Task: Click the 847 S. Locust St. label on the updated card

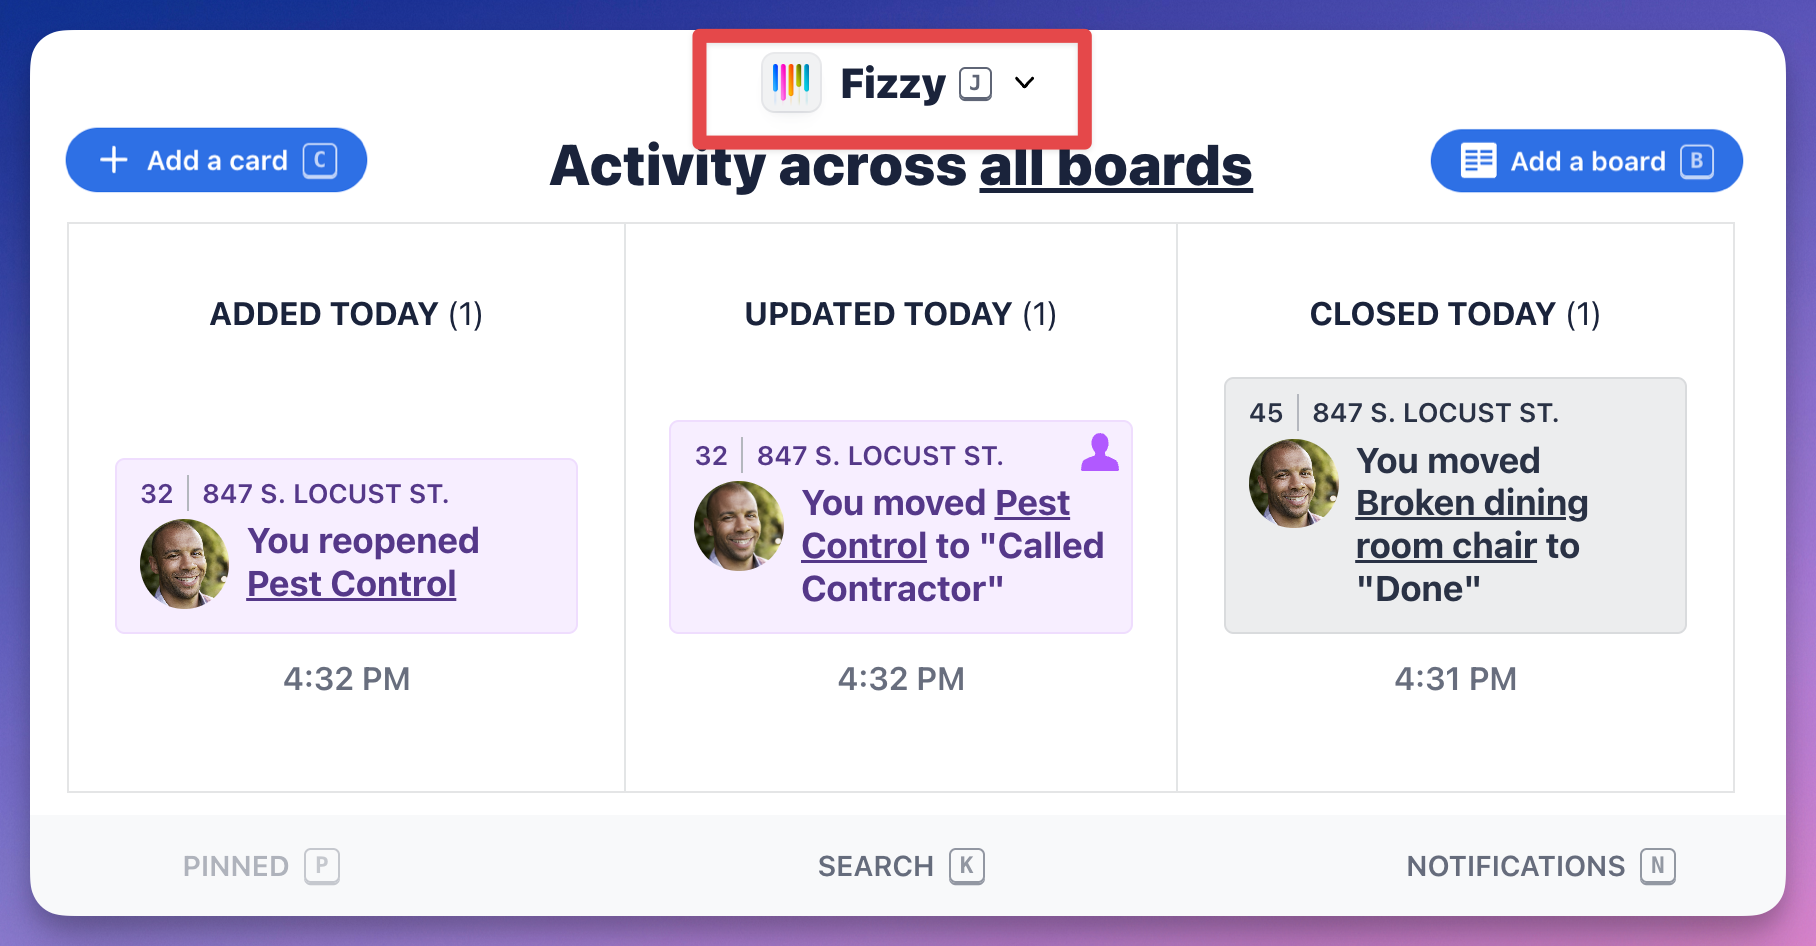Action: click(880, 455)
